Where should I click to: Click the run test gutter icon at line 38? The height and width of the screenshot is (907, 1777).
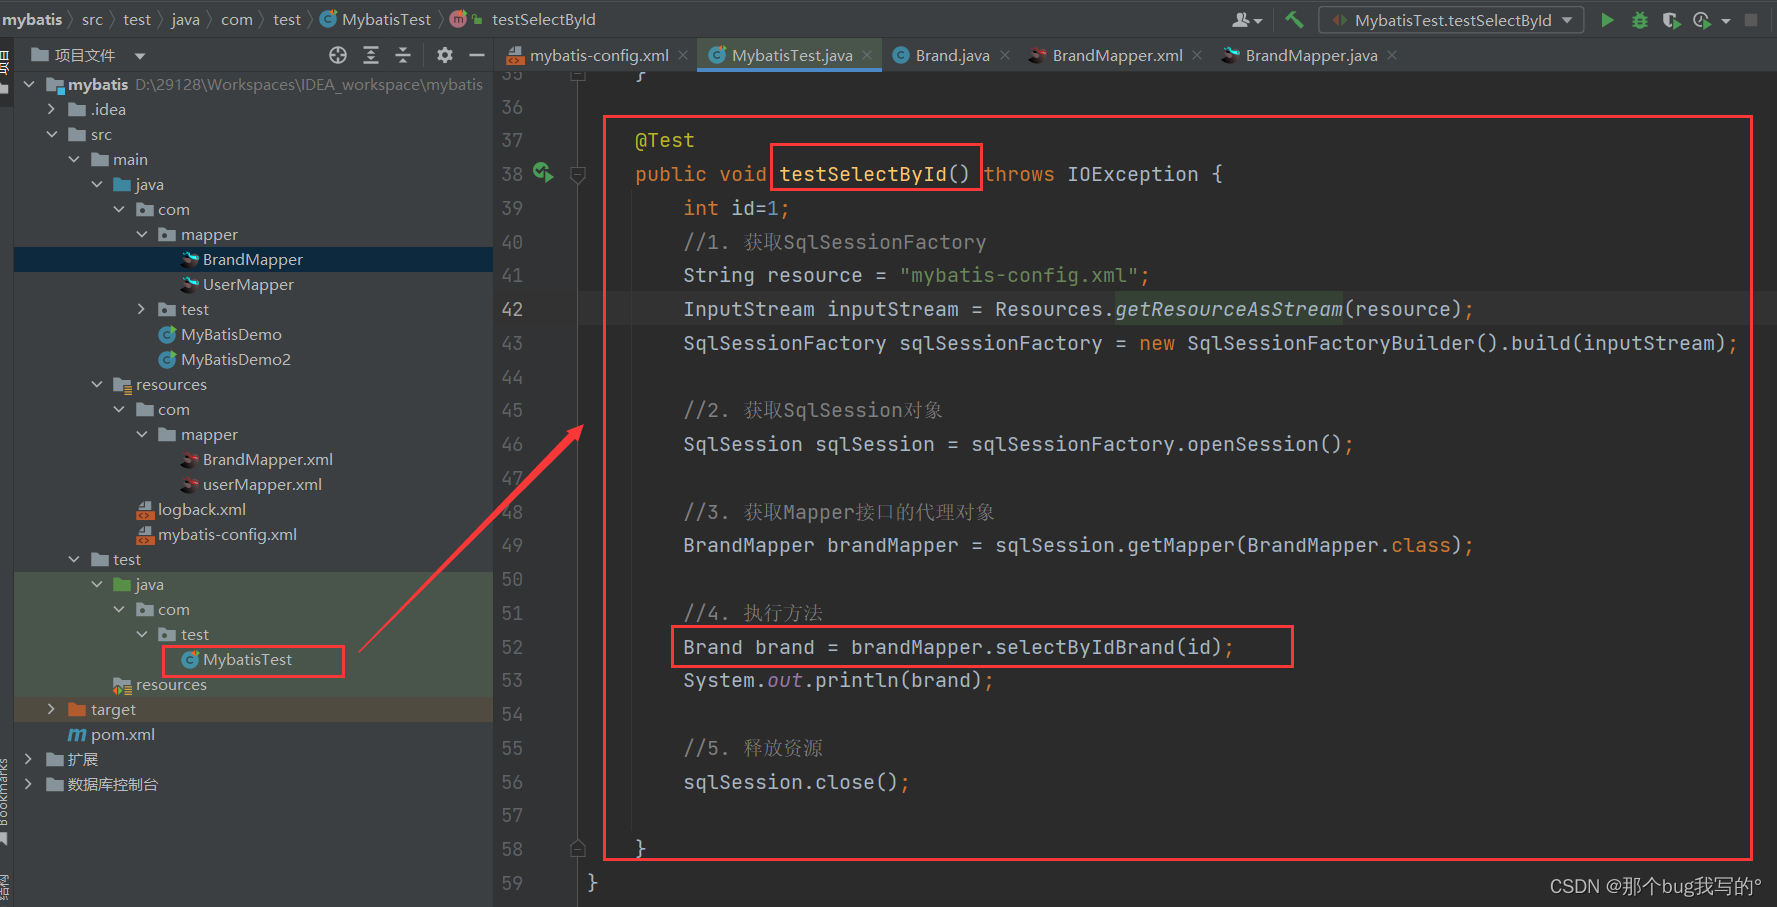coord(543,172)
